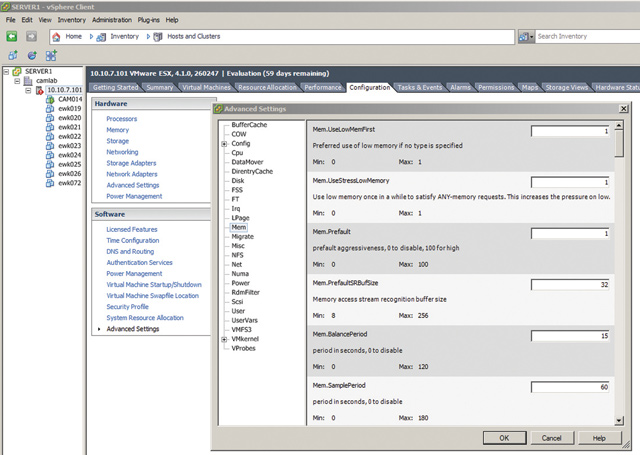The image size is (640, 455).
Task: Expand the VMkernel node in settings tree
Action: click(x=224, y=339)
